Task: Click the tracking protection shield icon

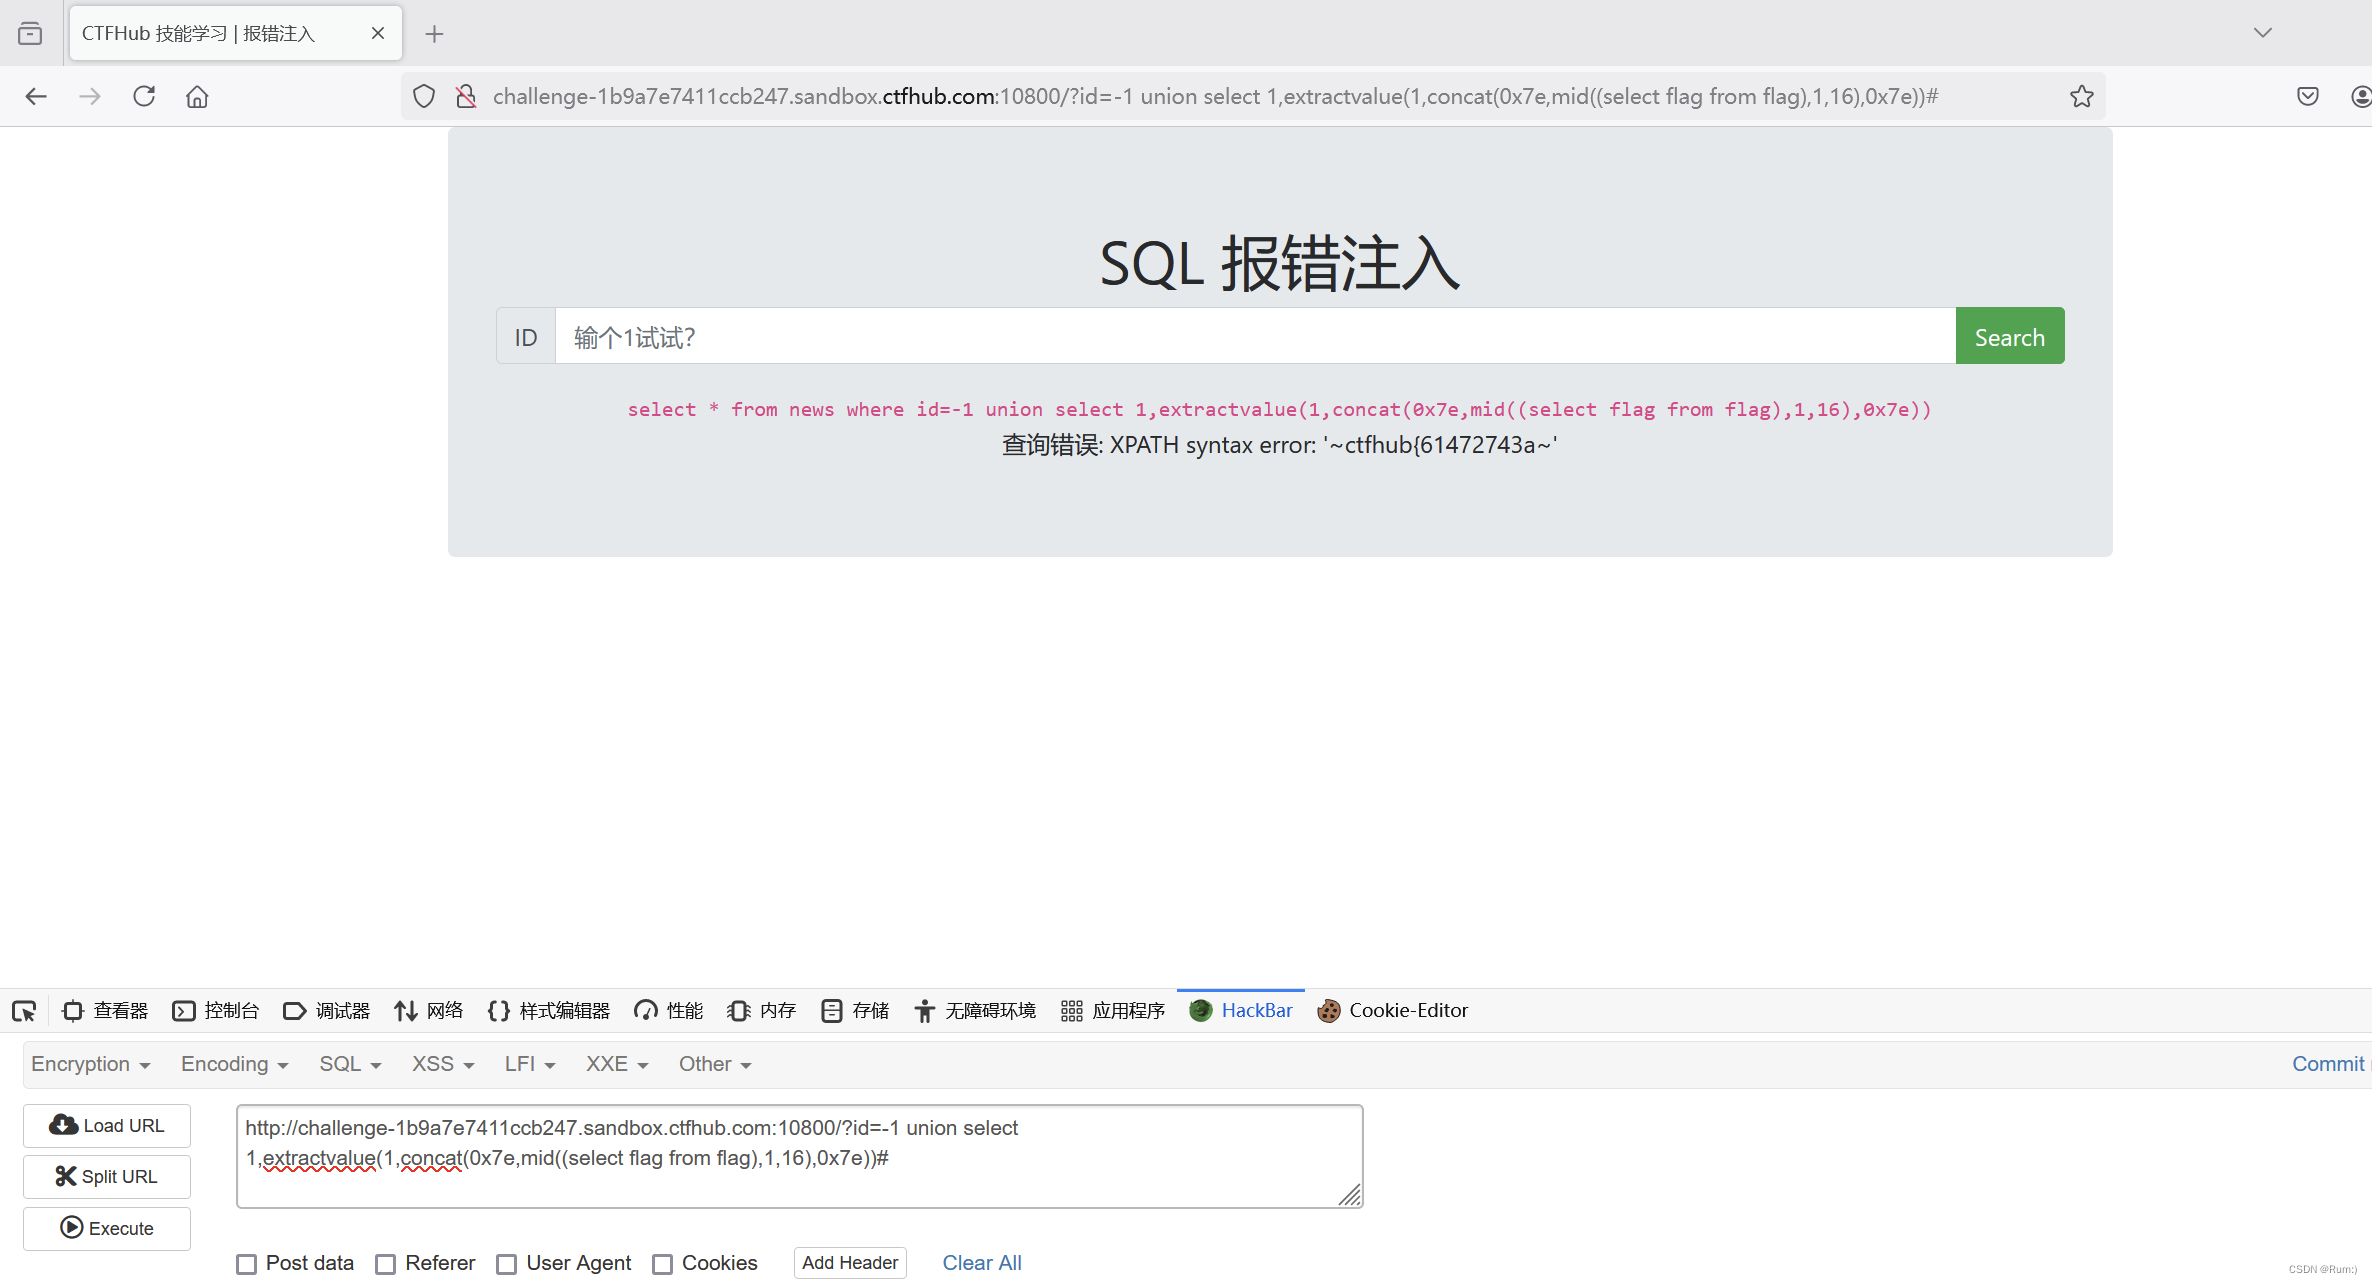Action: (x=424, y=96)
